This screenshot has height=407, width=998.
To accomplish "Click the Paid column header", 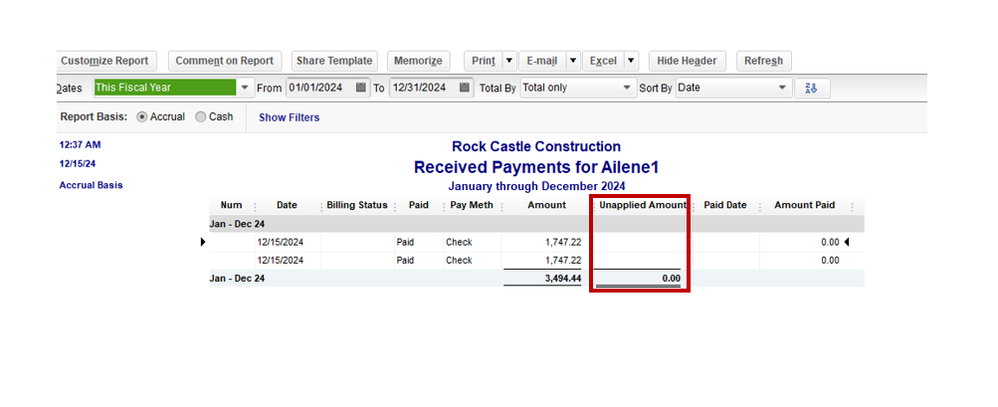I will (418, 205).
